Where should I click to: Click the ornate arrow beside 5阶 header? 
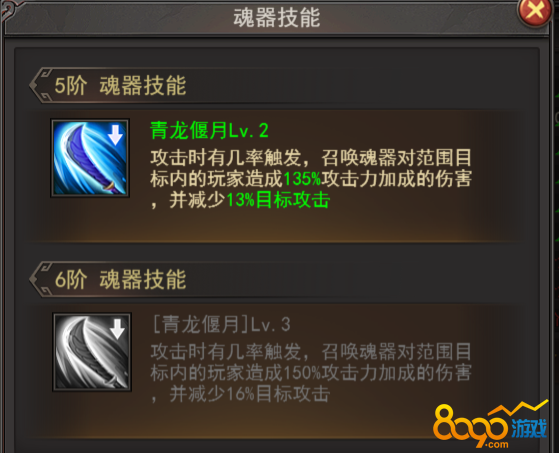click(40, 85)
